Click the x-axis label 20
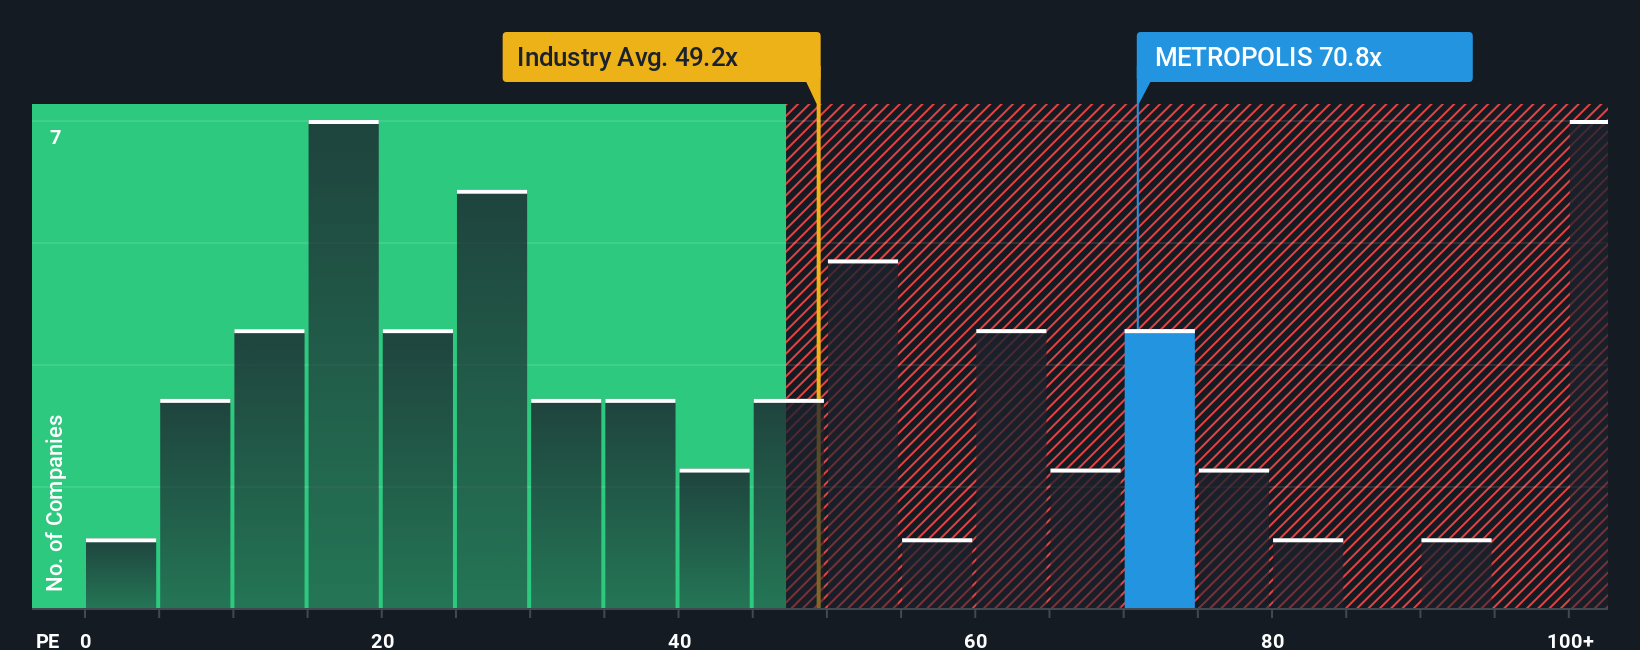This screenshot has height=650, width=1640. (382, 640)
